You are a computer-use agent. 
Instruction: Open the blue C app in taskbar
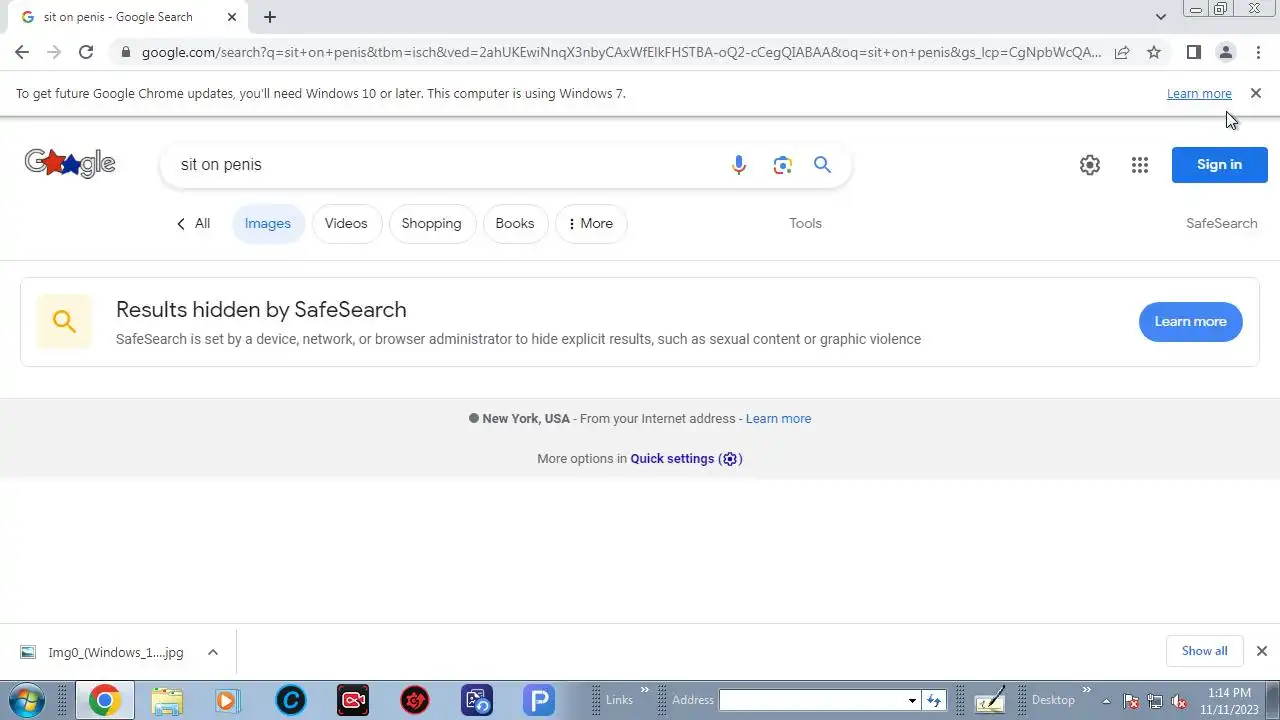point(291,700)
